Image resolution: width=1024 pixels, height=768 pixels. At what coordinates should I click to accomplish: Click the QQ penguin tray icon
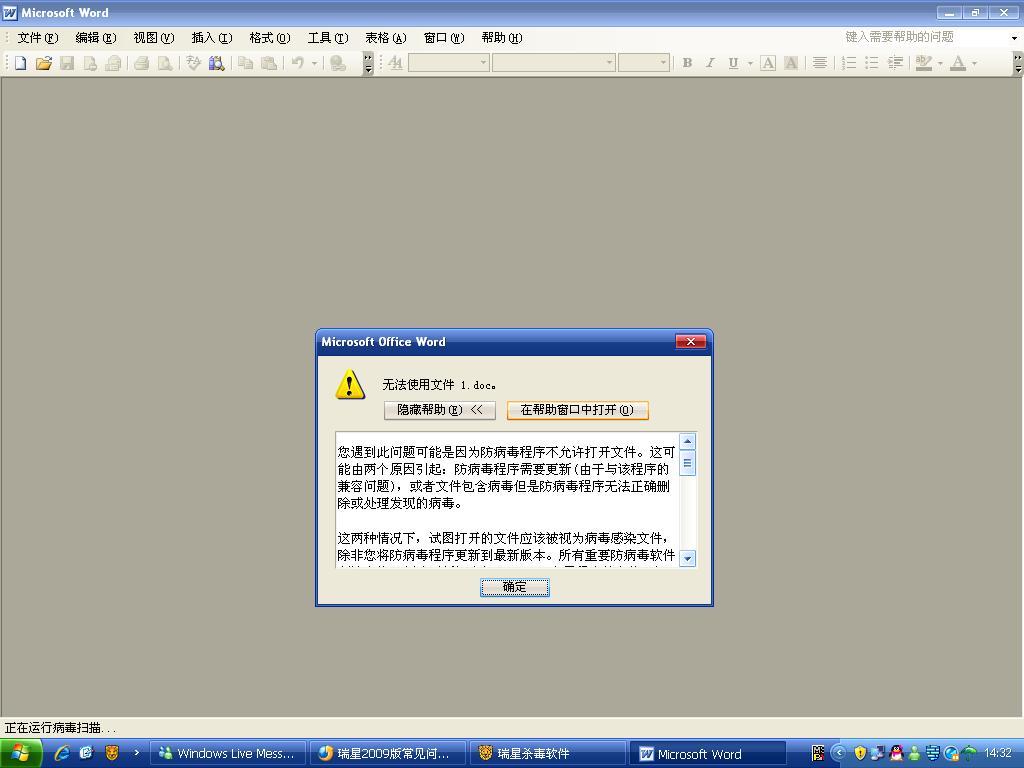pyautogui.click(x=896, y=753)
